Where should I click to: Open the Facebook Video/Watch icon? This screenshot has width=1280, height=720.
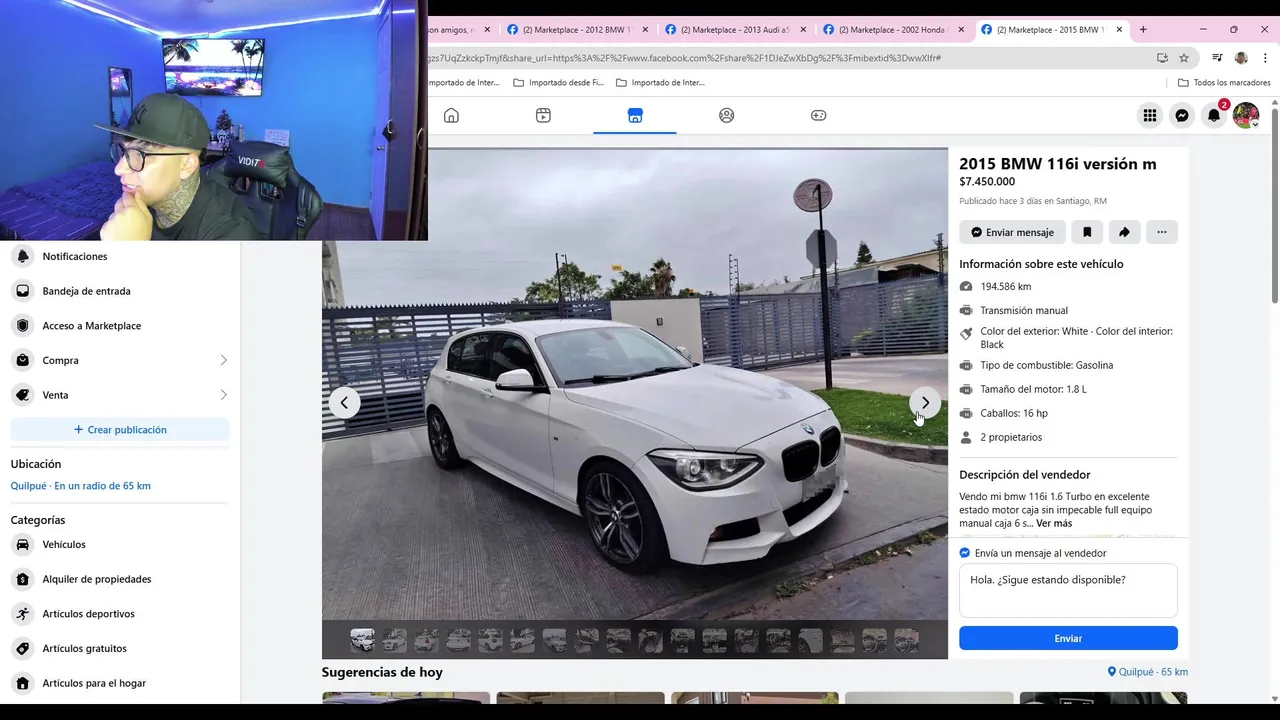click(x=543, y=115)
